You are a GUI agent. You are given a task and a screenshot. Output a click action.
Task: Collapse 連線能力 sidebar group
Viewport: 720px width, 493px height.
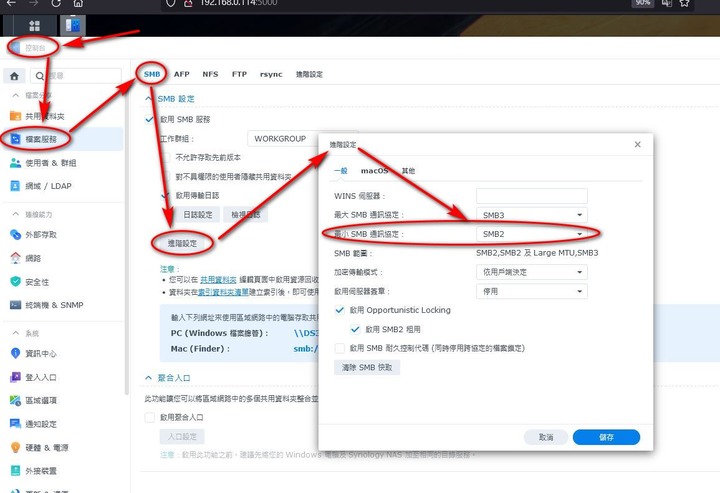[16, 214]
